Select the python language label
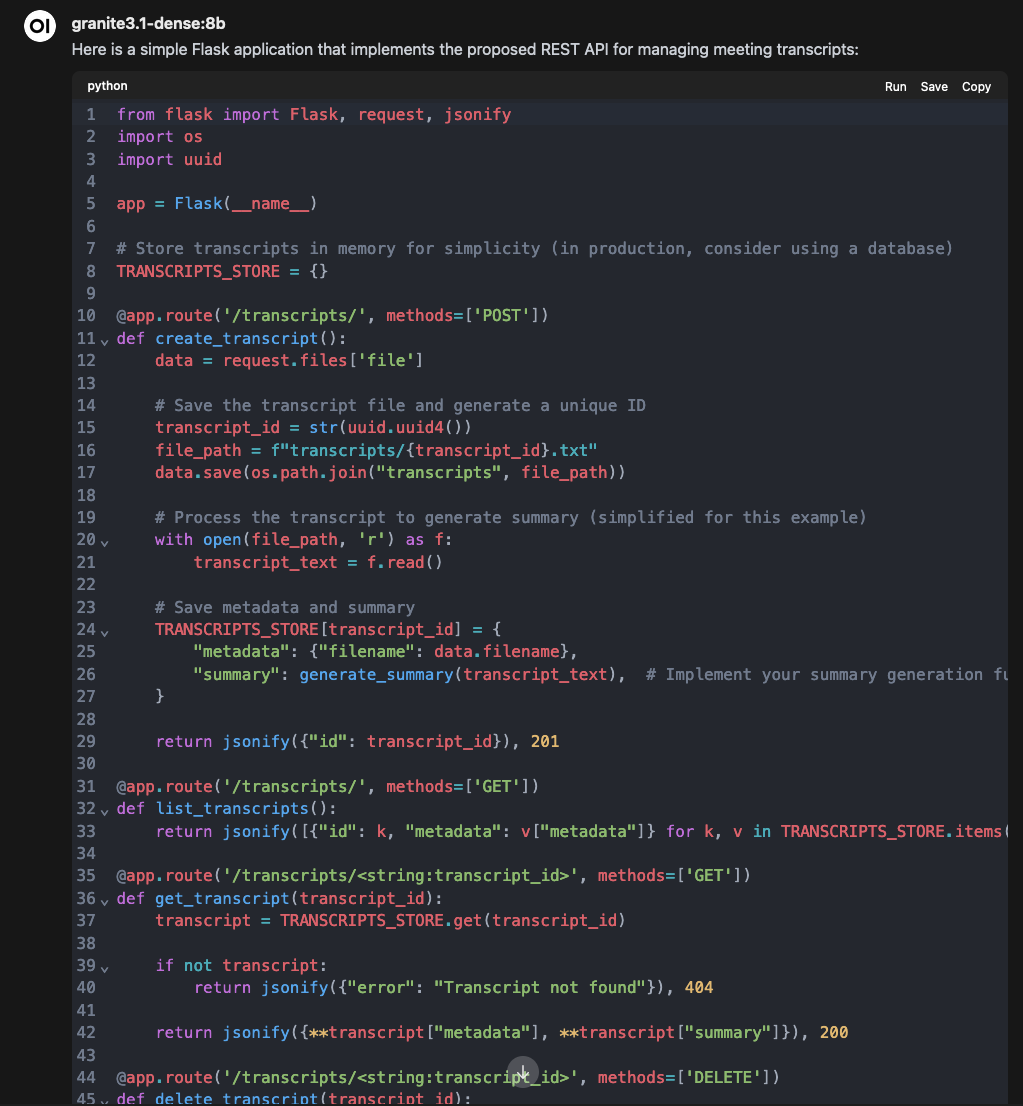Image resolution: width=1023 pixels, height=1106 pixels. tap(106, 86)
